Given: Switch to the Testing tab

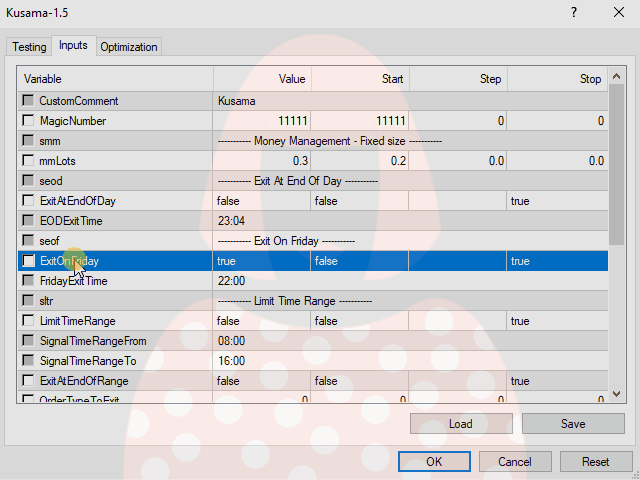Looking at the screenshot, I should 29,47.
